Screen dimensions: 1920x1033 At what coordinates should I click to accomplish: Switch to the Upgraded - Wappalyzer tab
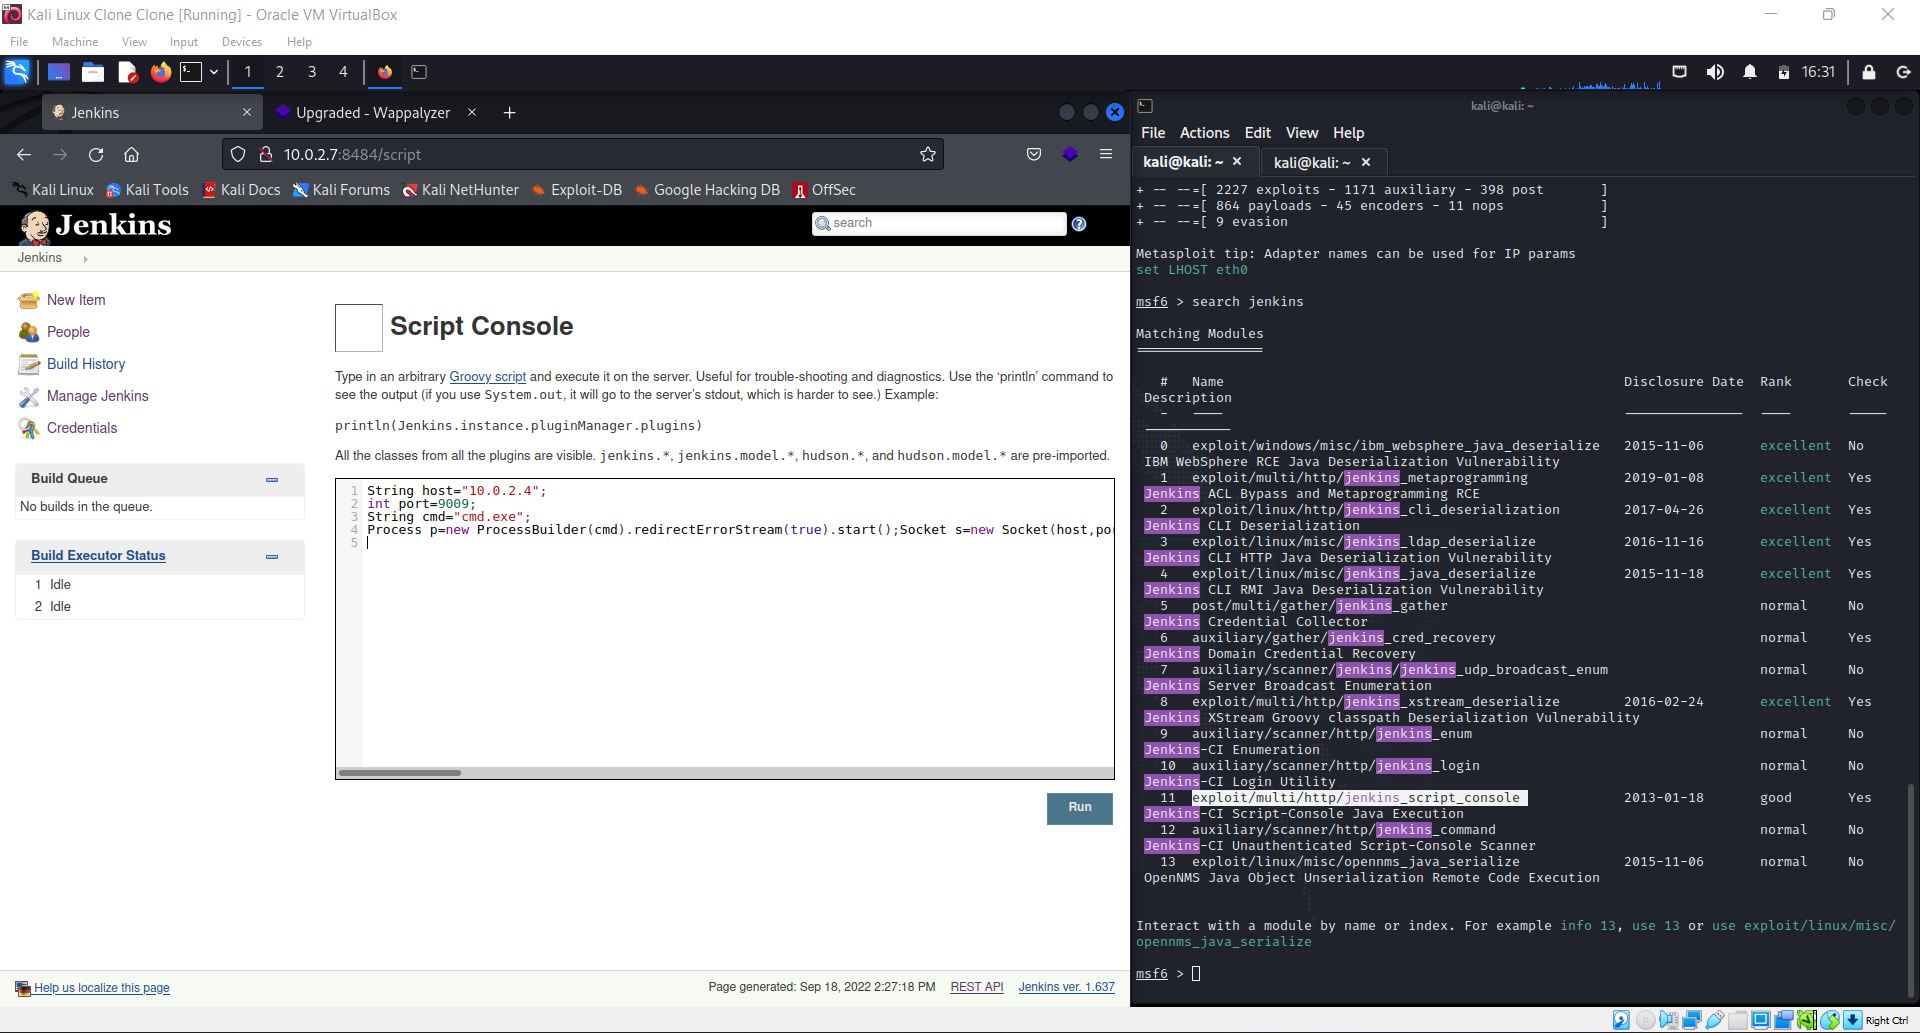coord(373,112)
